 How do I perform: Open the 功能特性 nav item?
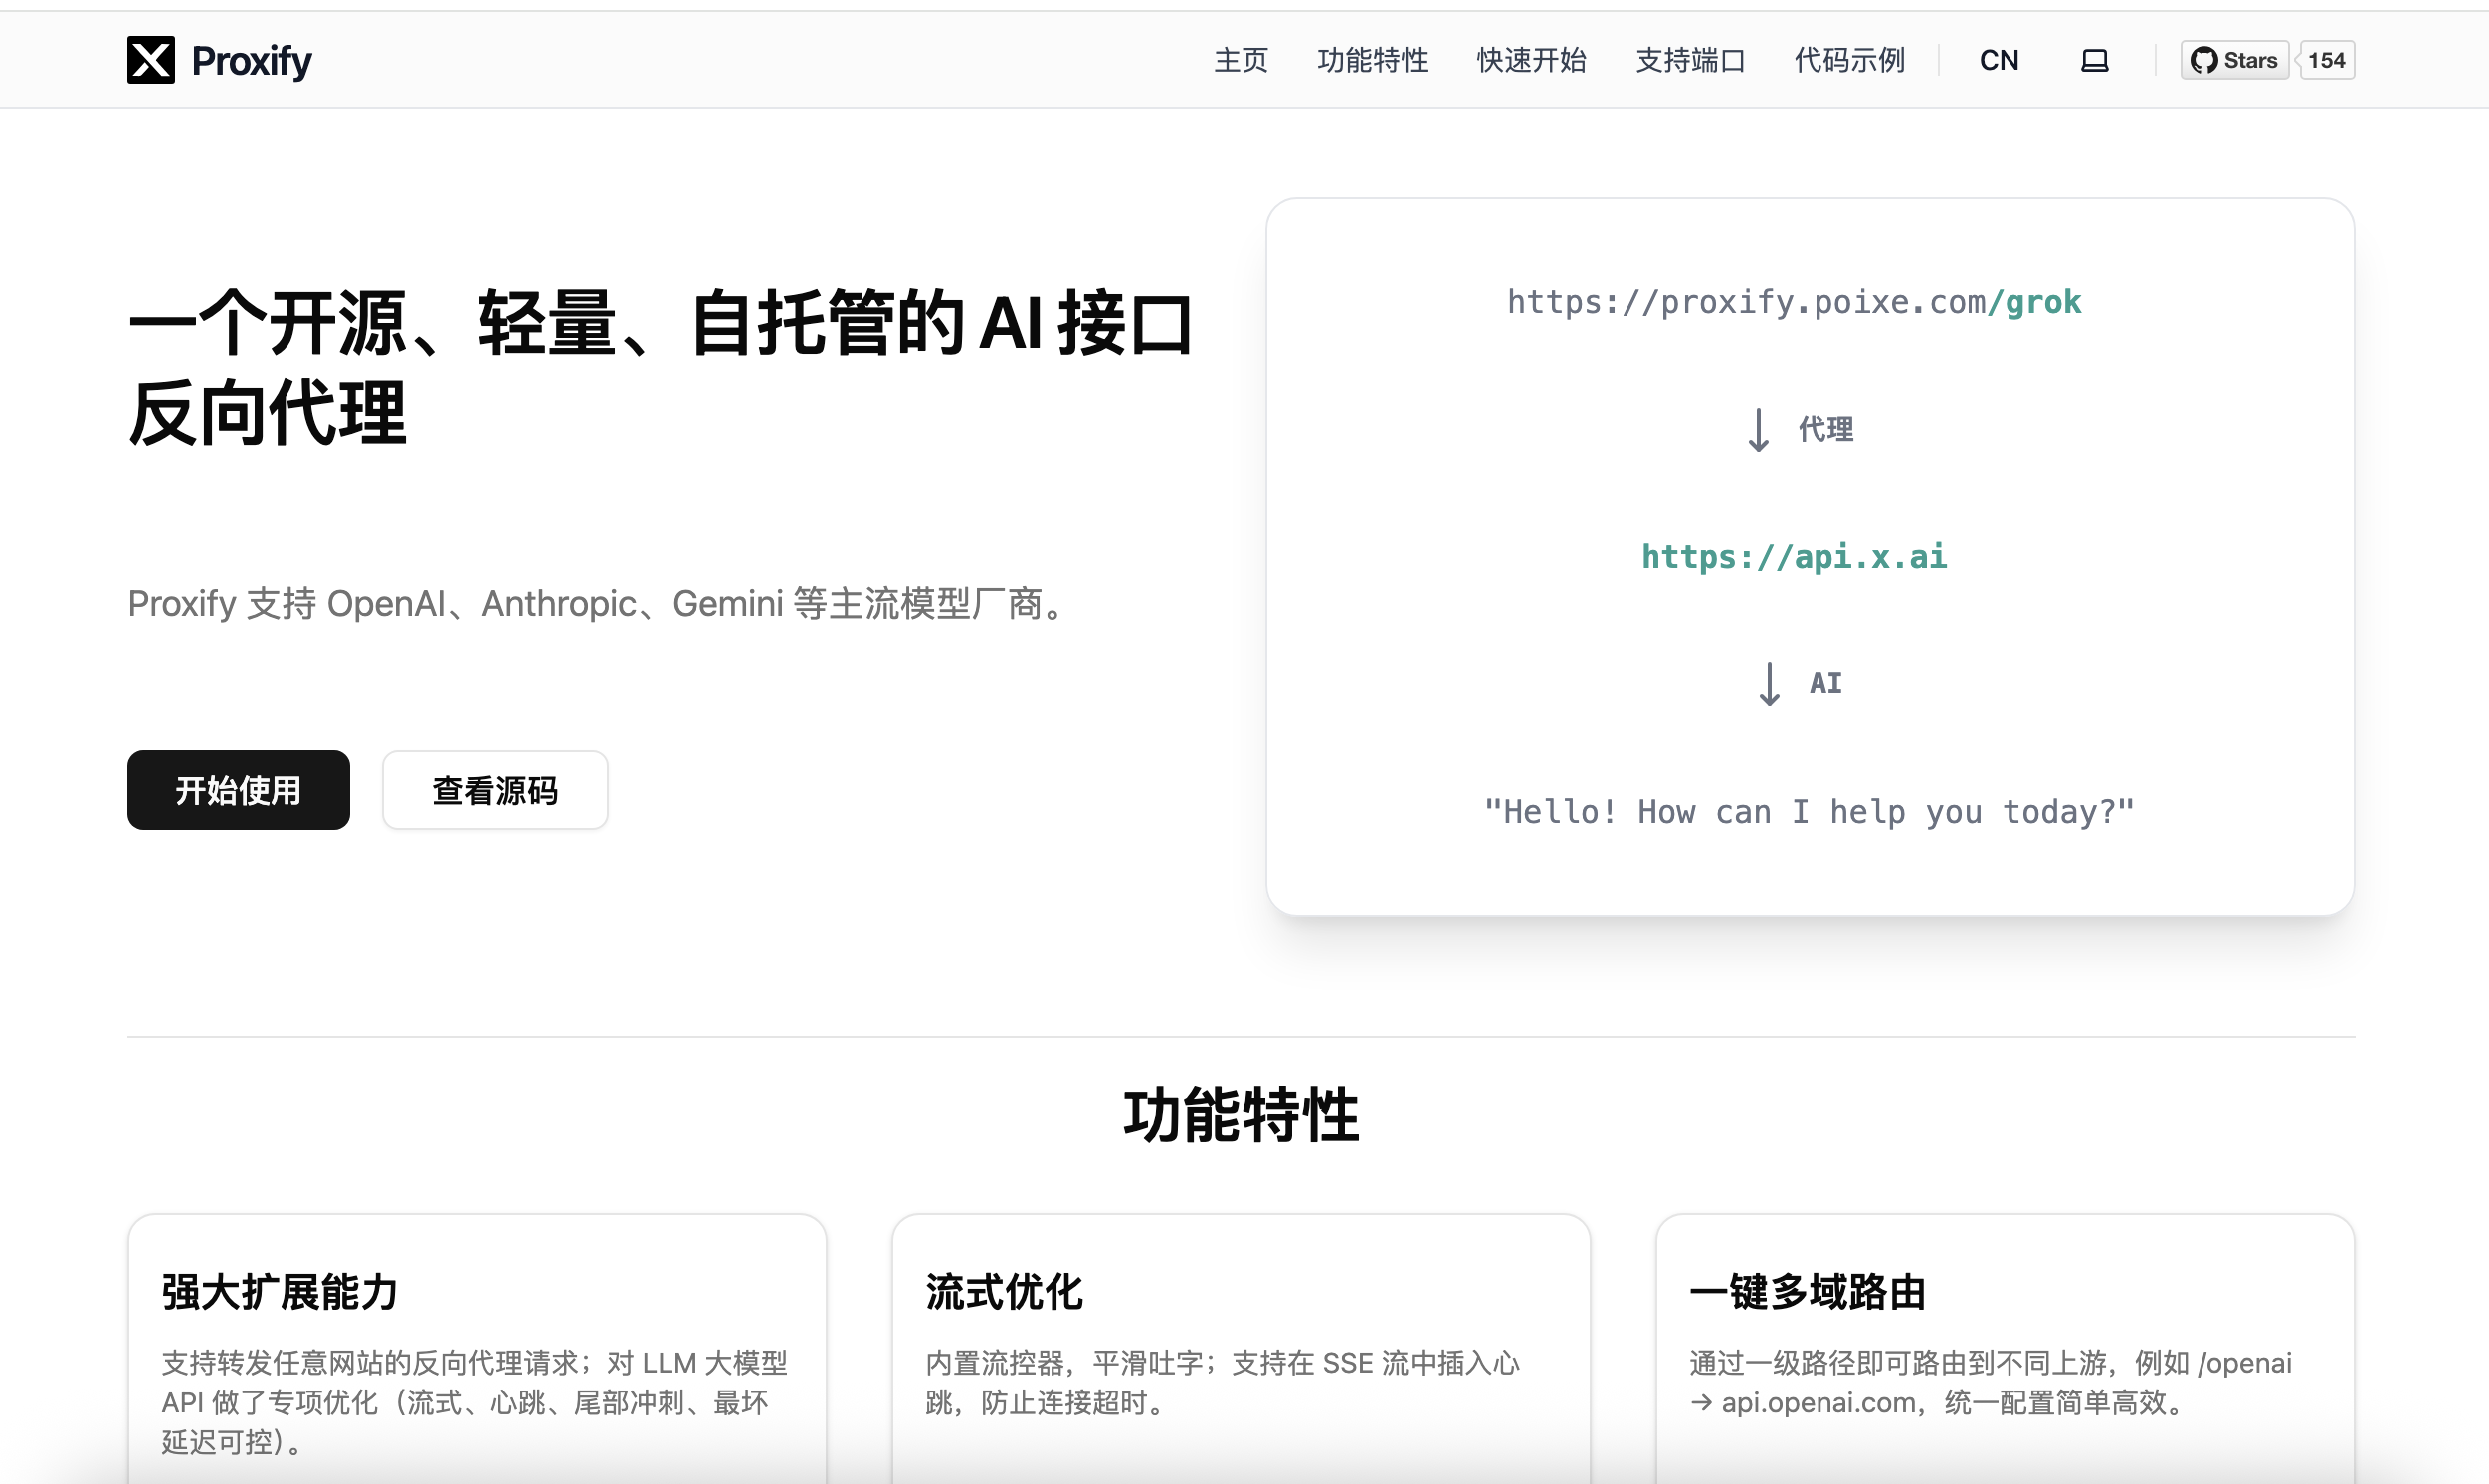pos(1372,61)
